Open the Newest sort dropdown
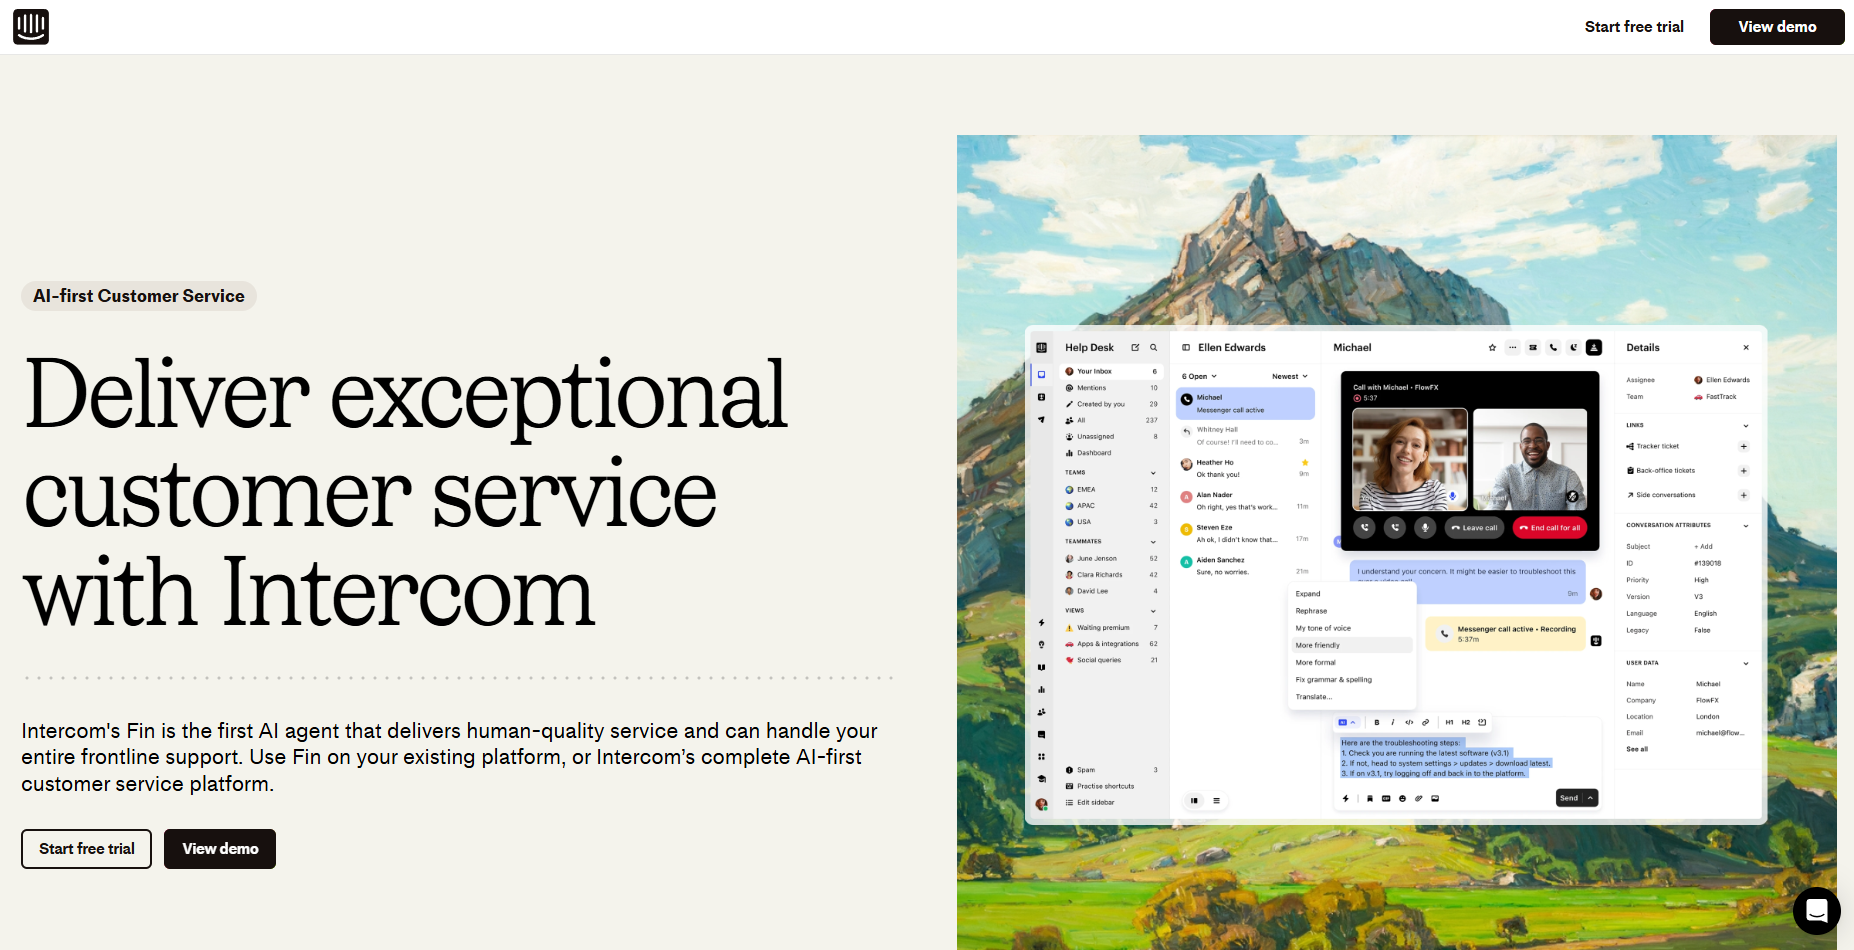The image size is (1854, 950). pos(1289,377)
